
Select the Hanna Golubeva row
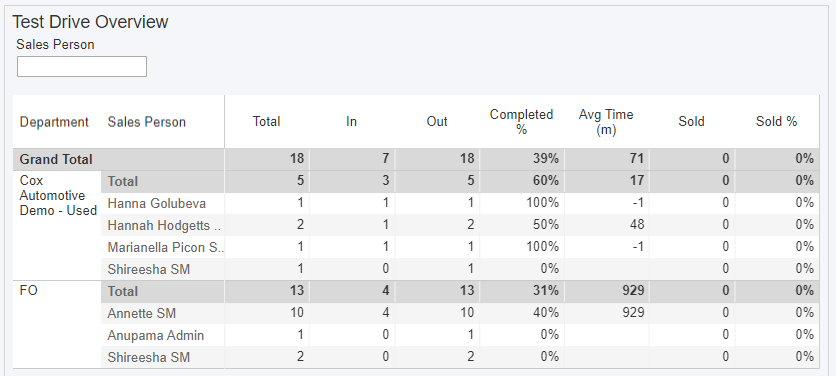[x=460, y=203]
